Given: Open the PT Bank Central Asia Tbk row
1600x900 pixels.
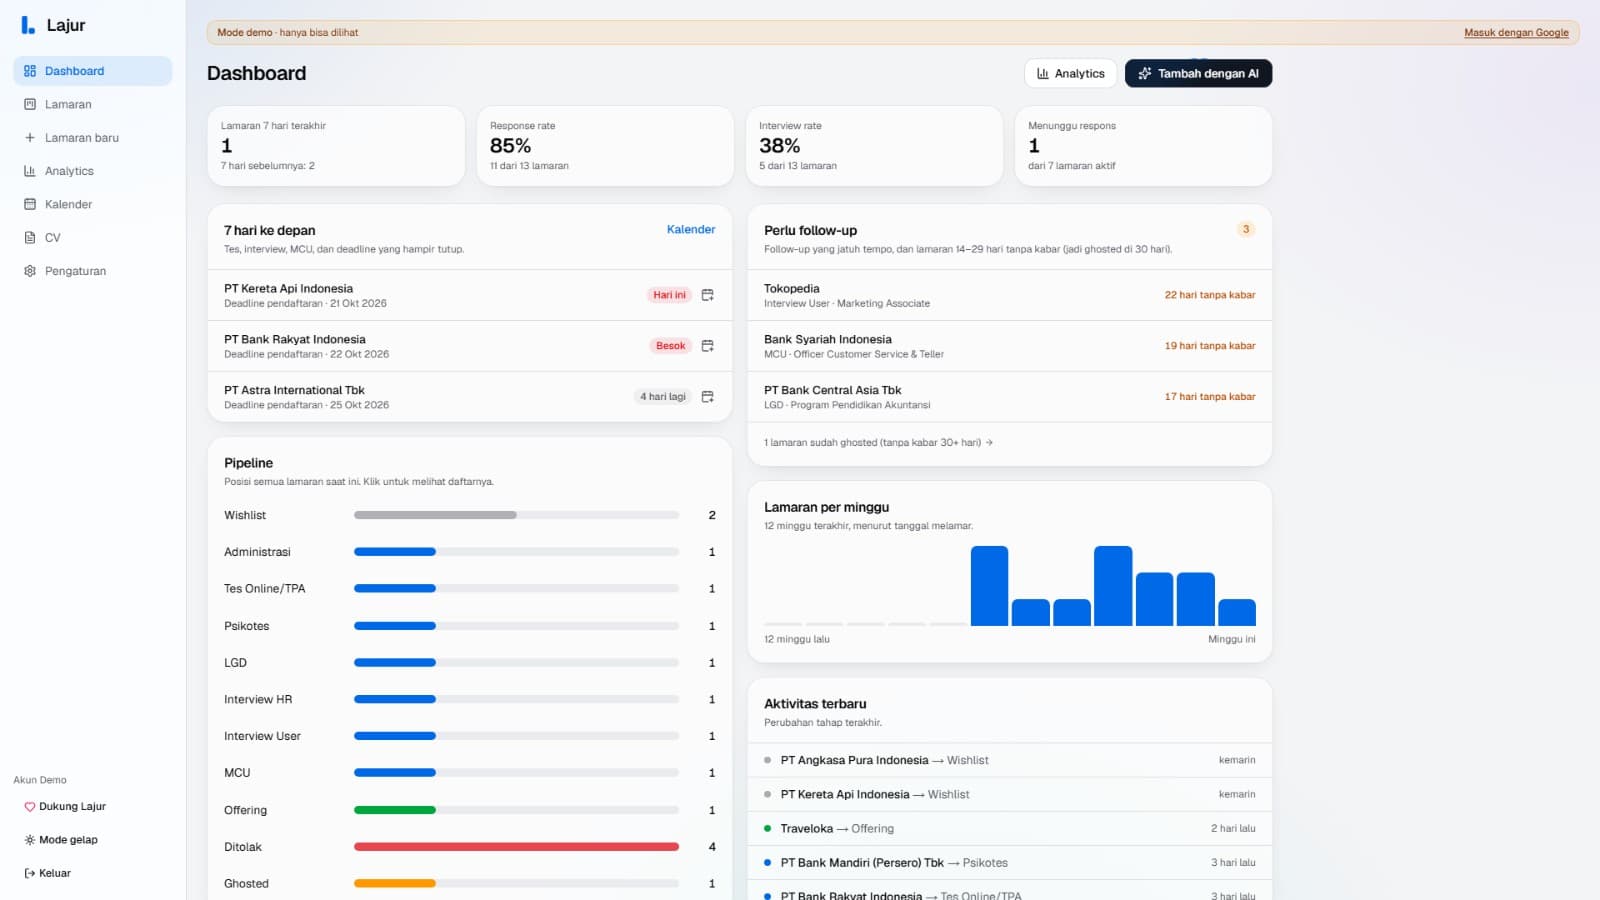Looking at the screenshot, I should point(1009,397).
